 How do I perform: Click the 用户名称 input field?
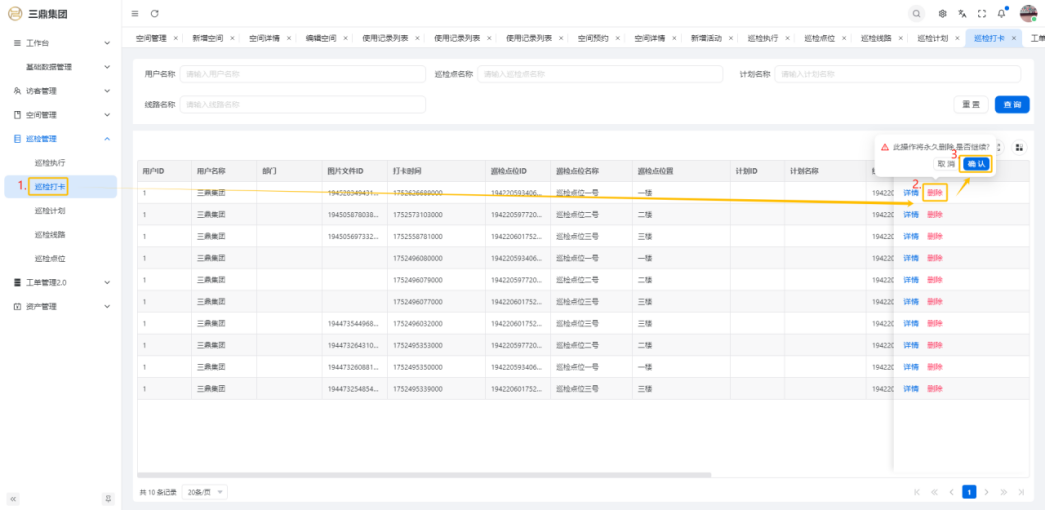pyautogui.click(x=302, y=75)
